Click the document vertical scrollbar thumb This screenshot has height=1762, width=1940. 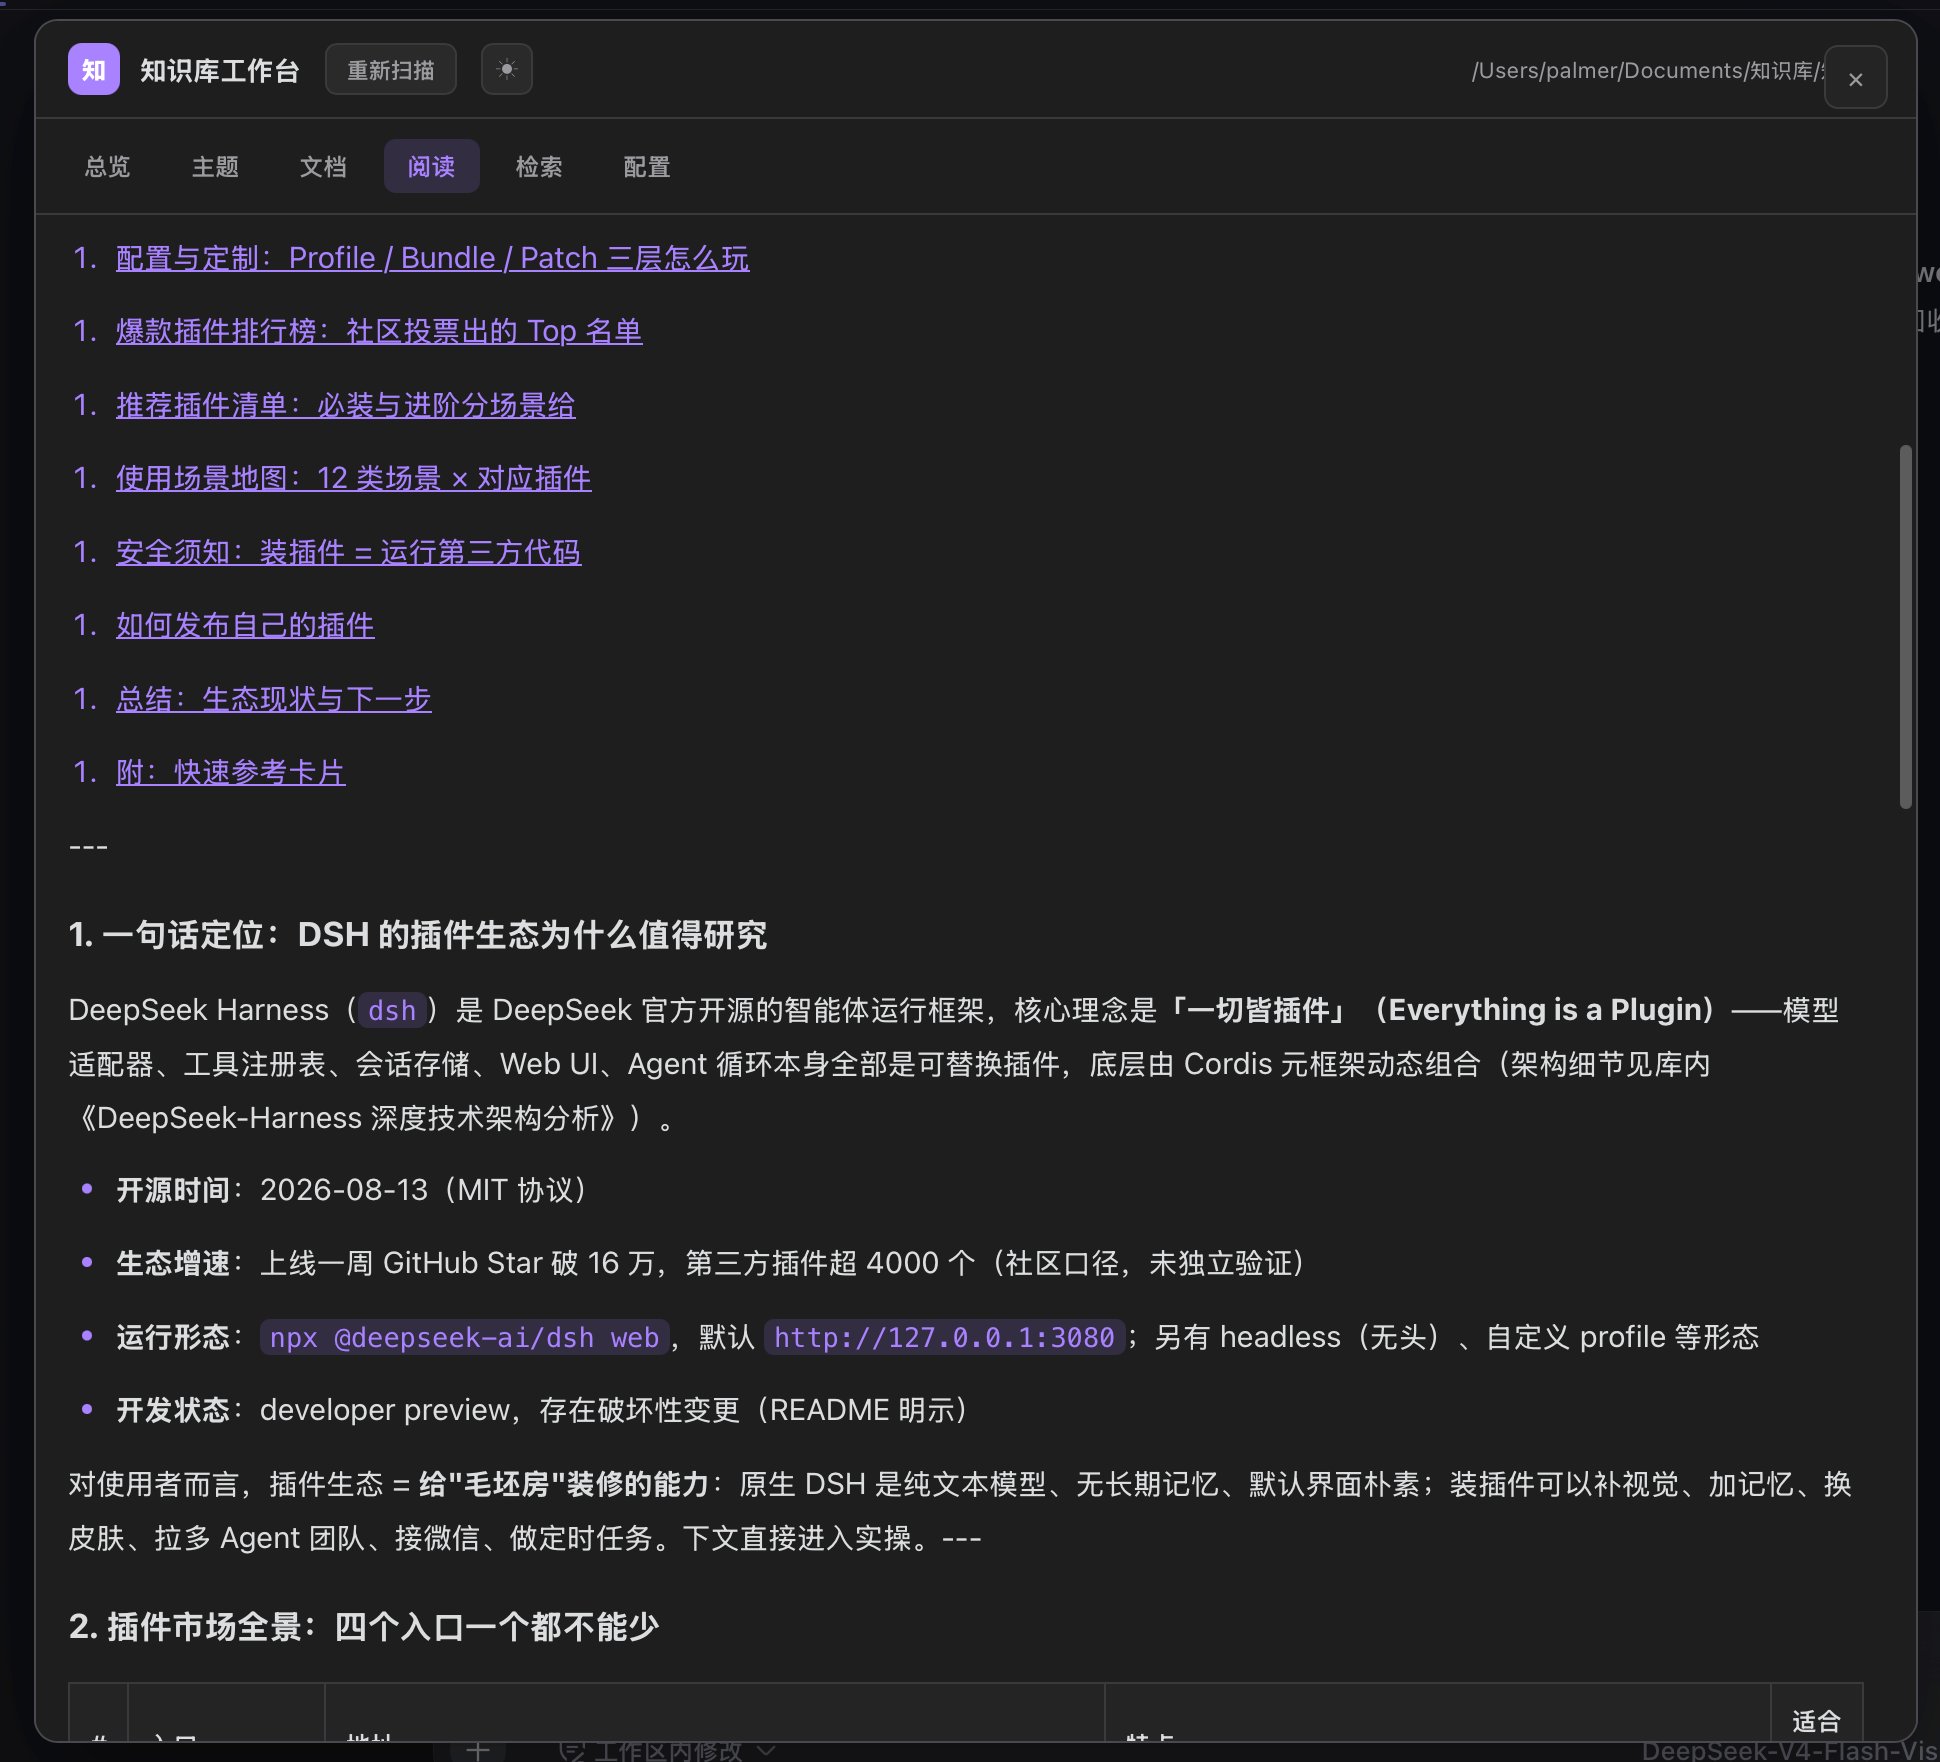[1905, 627]
